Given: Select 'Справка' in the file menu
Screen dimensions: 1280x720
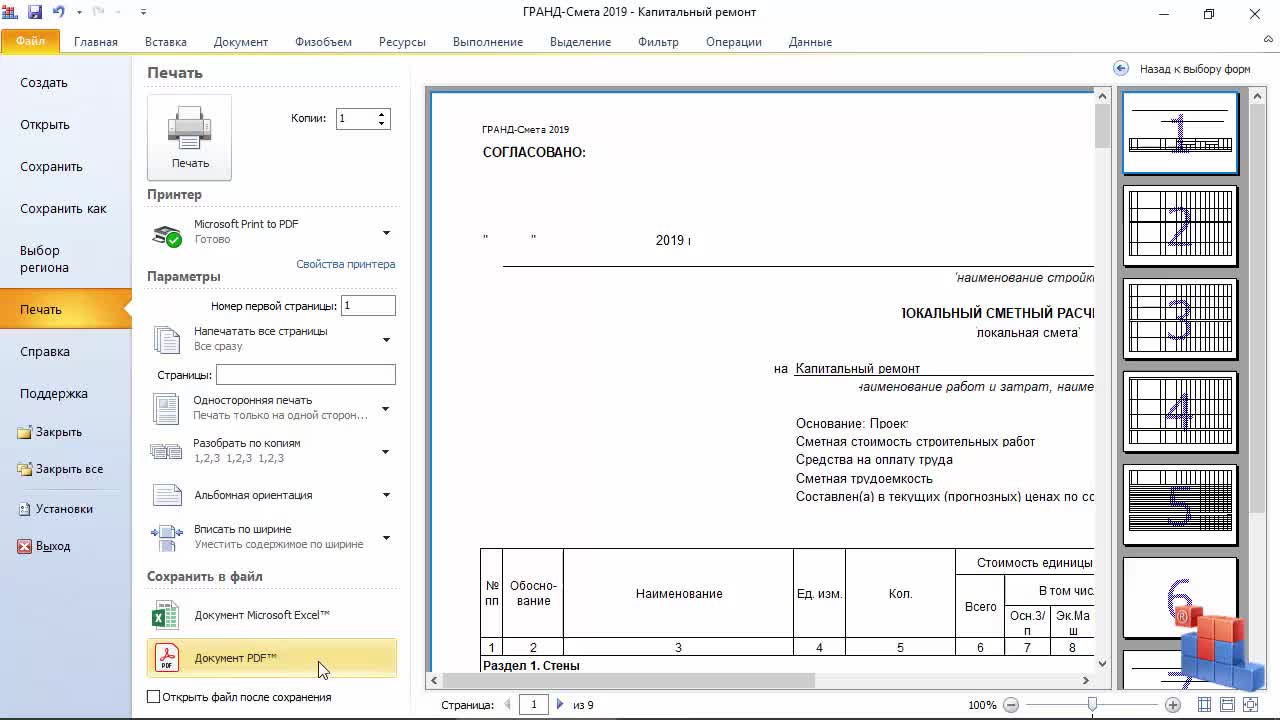Looking at the screenshot, I should click(x=65, y=352).
